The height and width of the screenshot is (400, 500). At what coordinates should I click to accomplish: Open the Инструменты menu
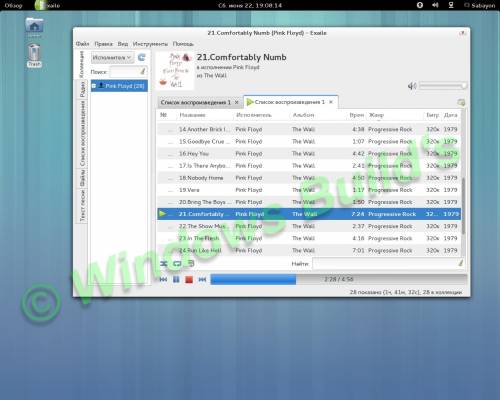click(x=150, y=44)
